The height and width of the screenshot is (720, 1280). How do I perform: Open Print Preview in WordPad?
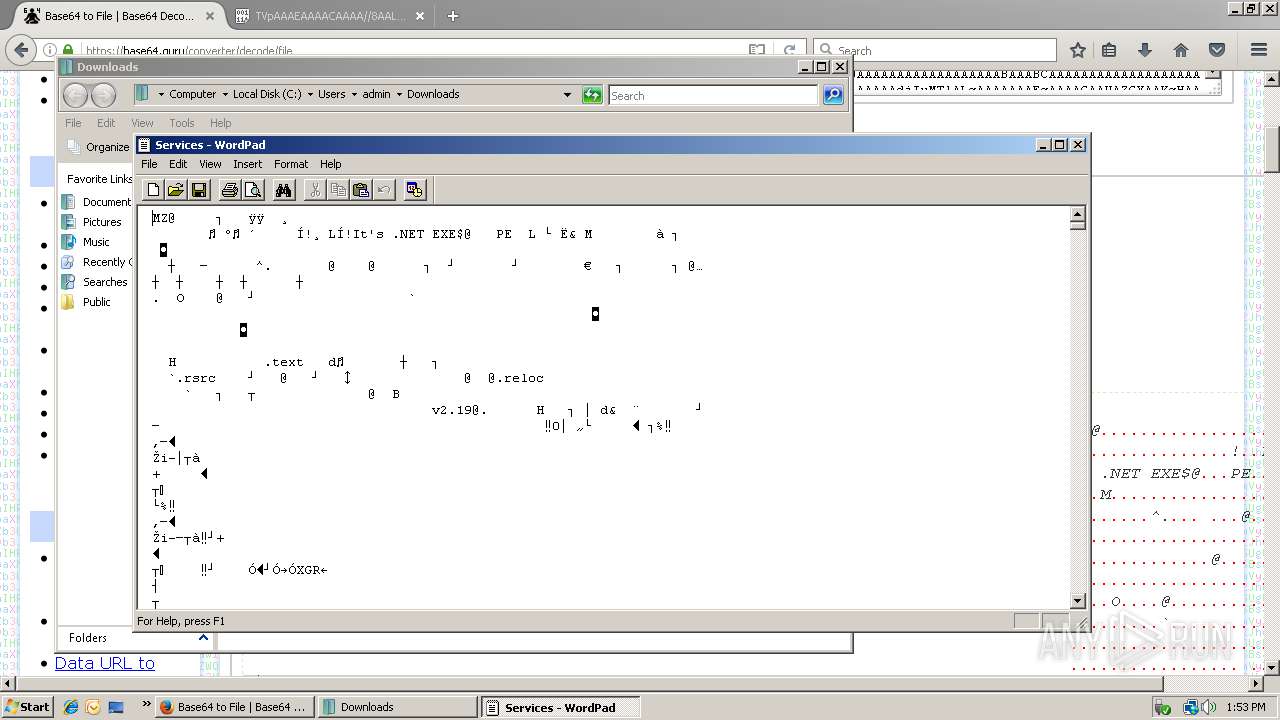point(253,189)
